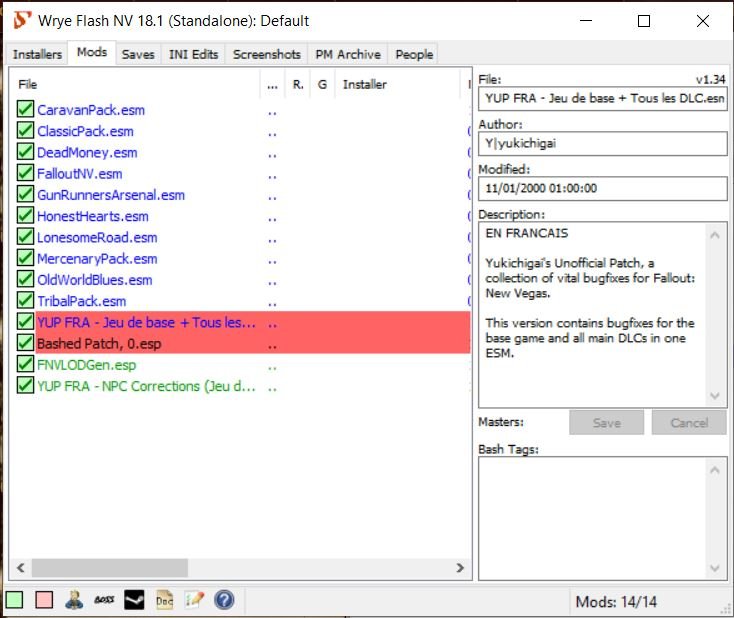Switch to the Saves tab
The image size is (734, 618).
[138, 54]
